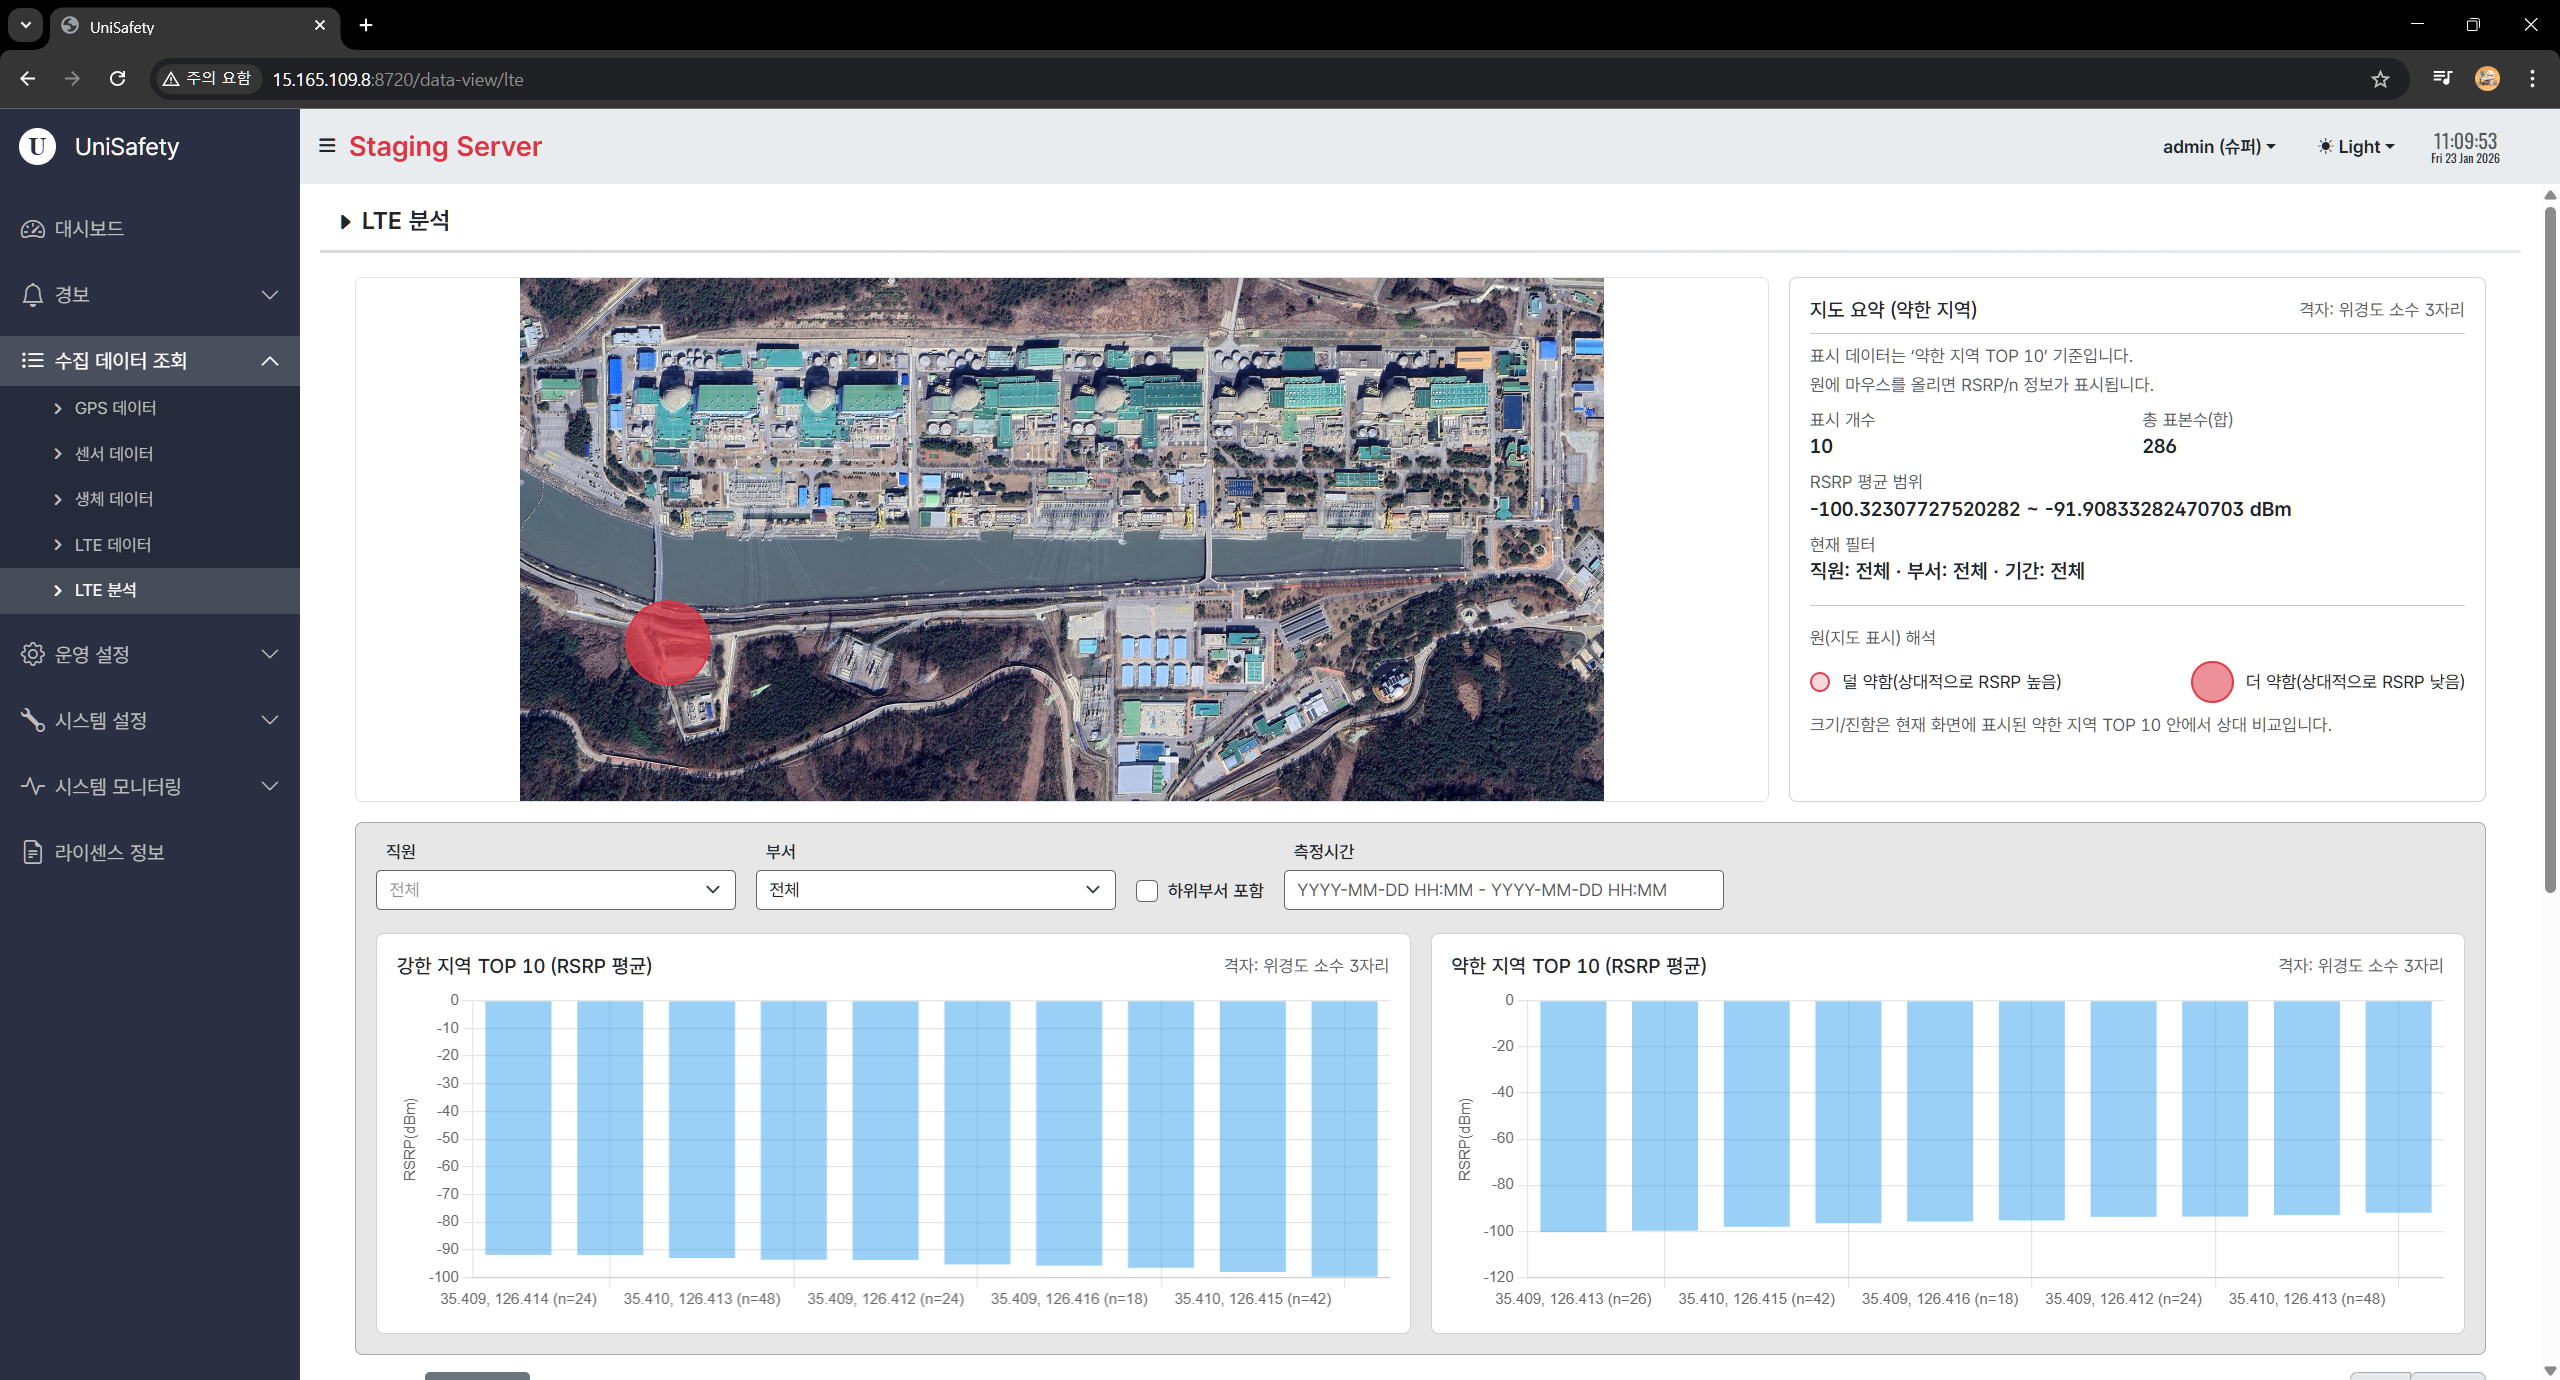
Task: Click the 측정시간 date range field
Action: (x=1504, y=890)
